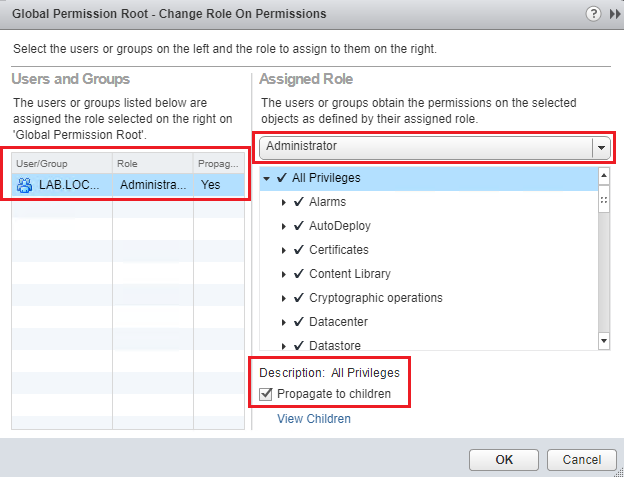Click the LAB.LOC group user icon
Viewport: 624px width, 477px height.
tap(26, 184)
